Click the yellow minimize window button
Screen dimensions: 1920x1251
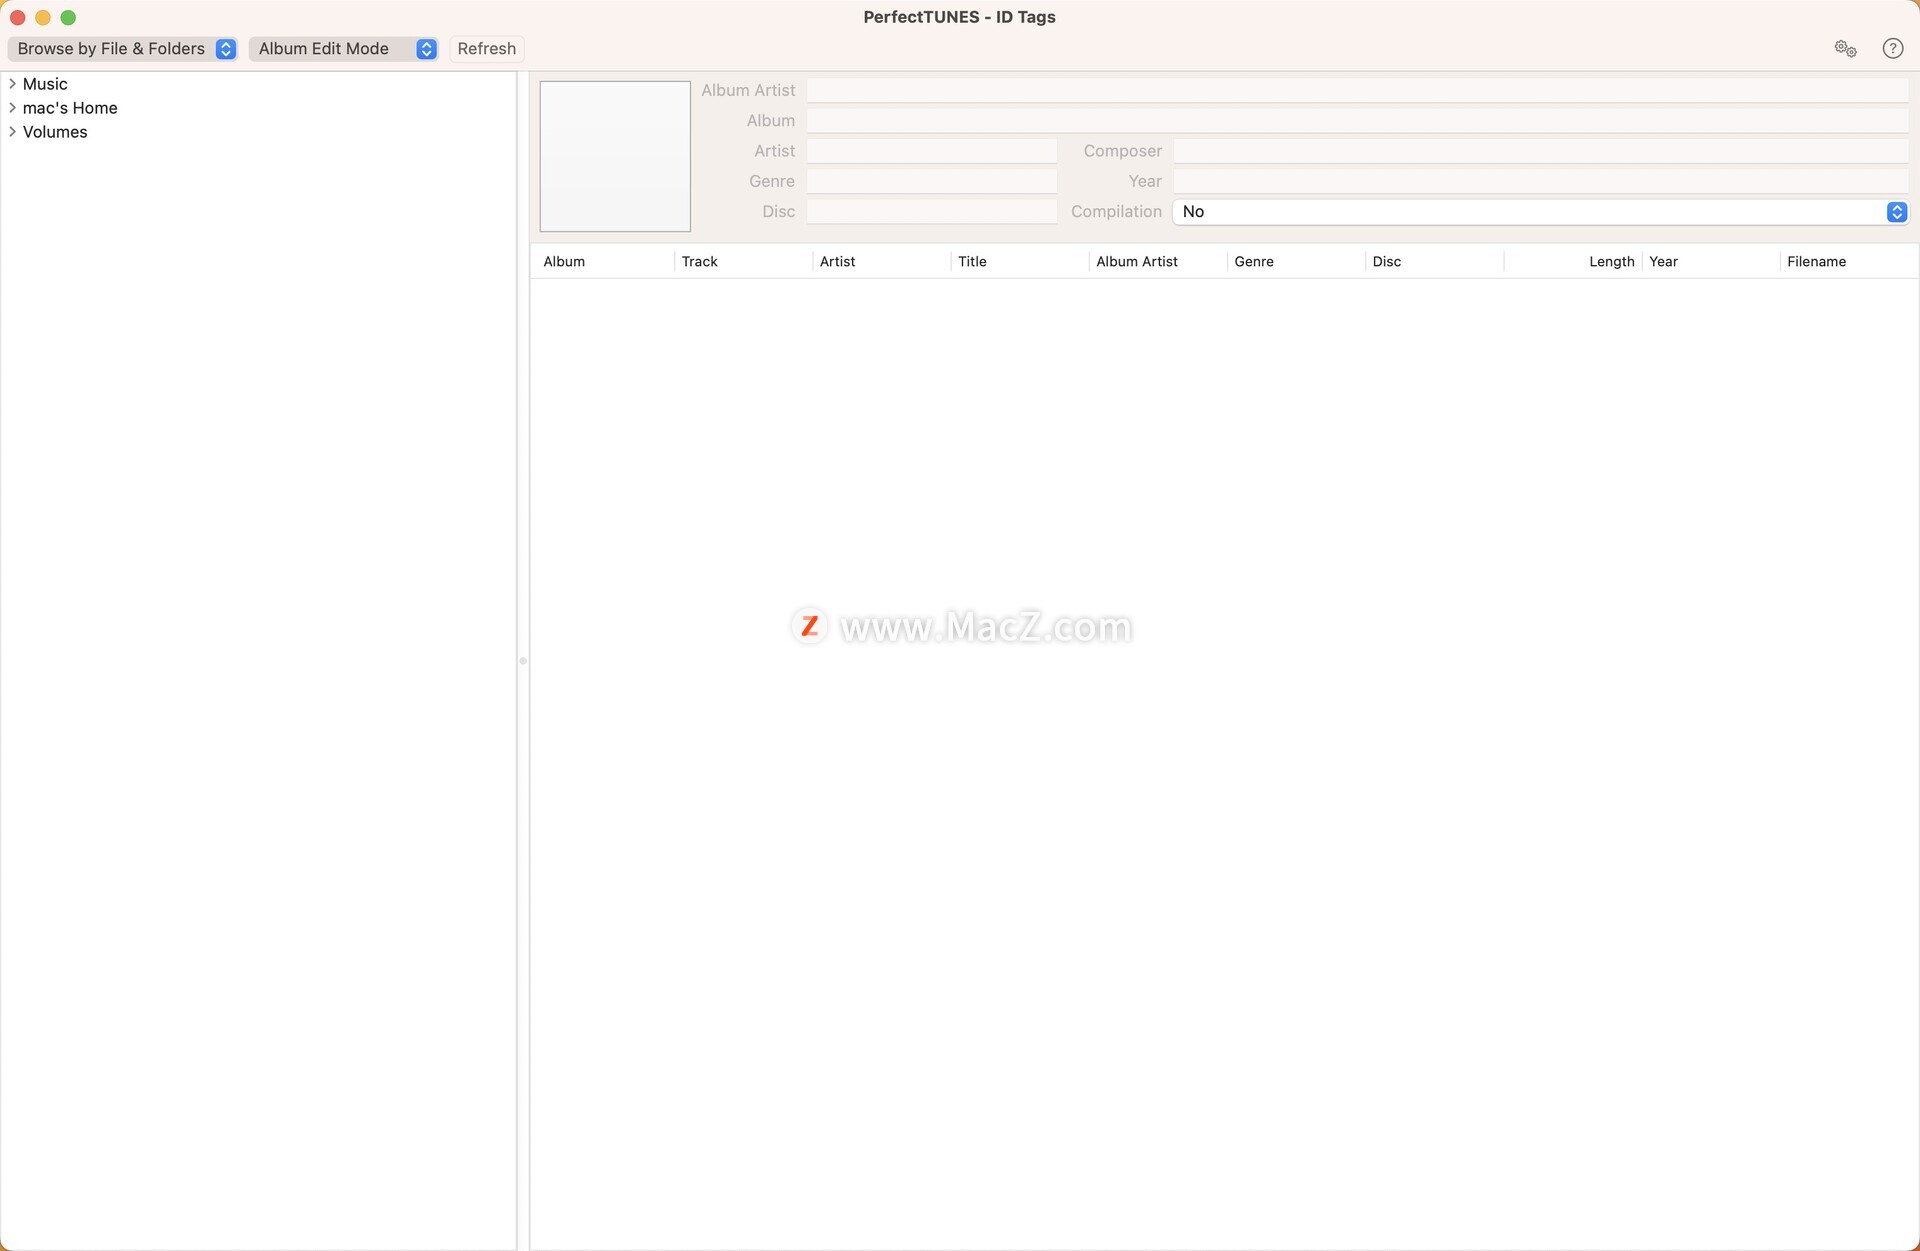tap(43, 17)
